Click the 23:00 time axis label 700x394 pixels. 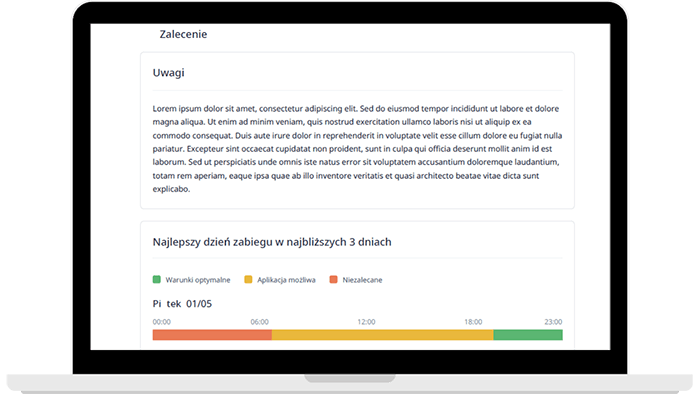(553, 322)
